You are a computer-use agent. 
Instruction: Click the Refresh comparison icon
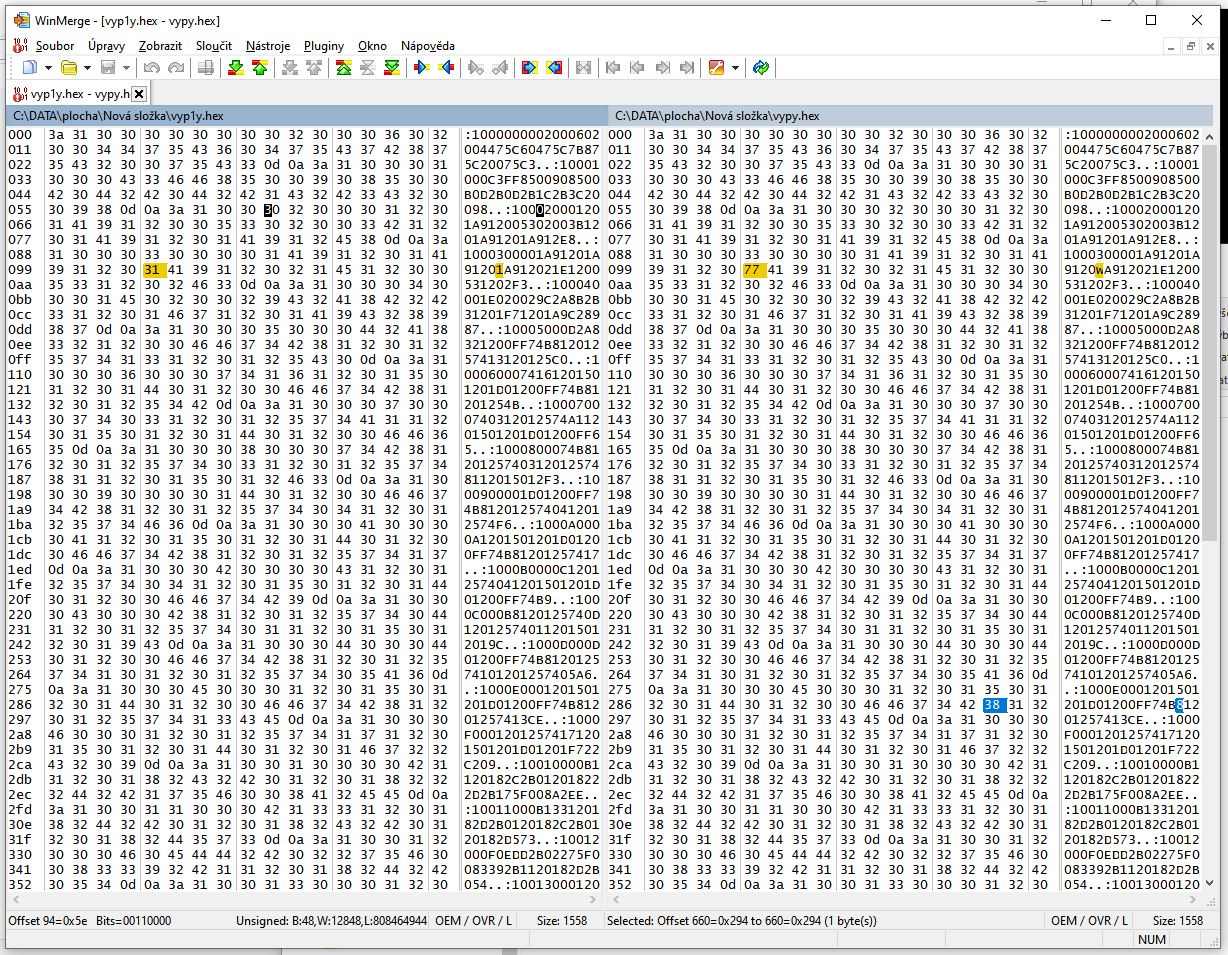pos(761,68)
